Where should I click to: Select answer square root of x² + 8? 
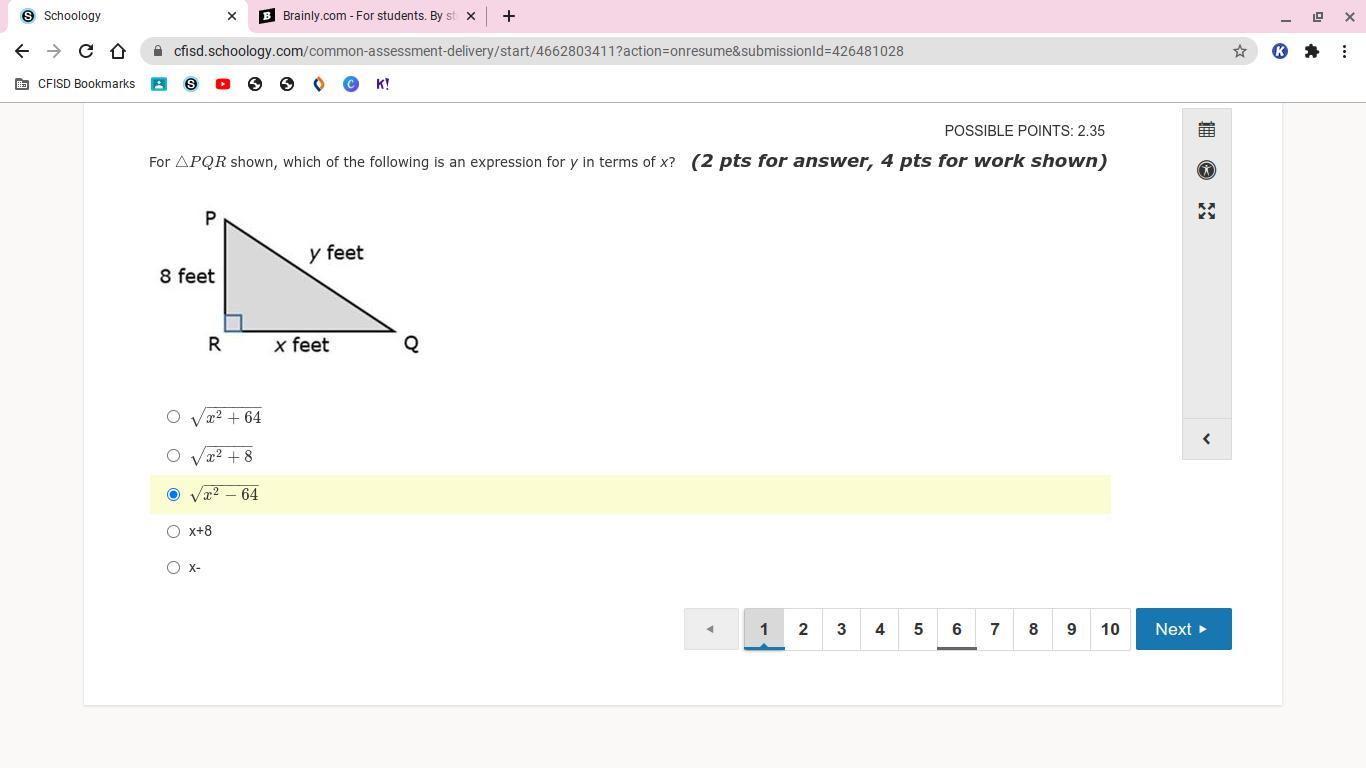pyautogui.click(x=173, y=456)
